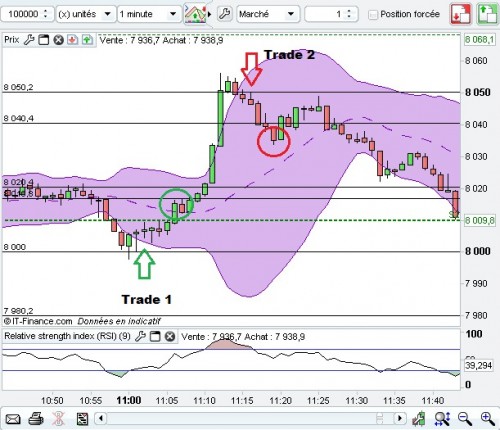Enable the Position forcée checkbox
The image size is (500, 430).
373,15
